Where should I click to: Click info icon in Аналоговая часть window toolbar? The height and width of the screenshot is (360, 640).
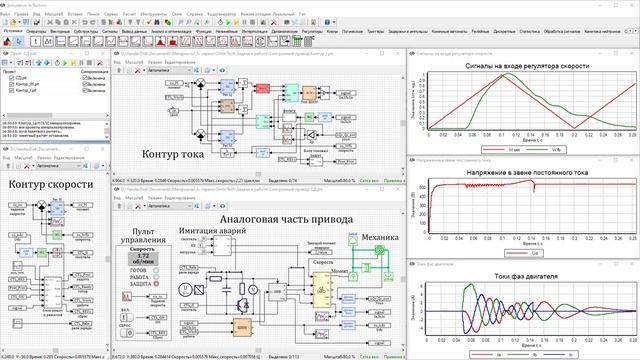click(222, 206)
